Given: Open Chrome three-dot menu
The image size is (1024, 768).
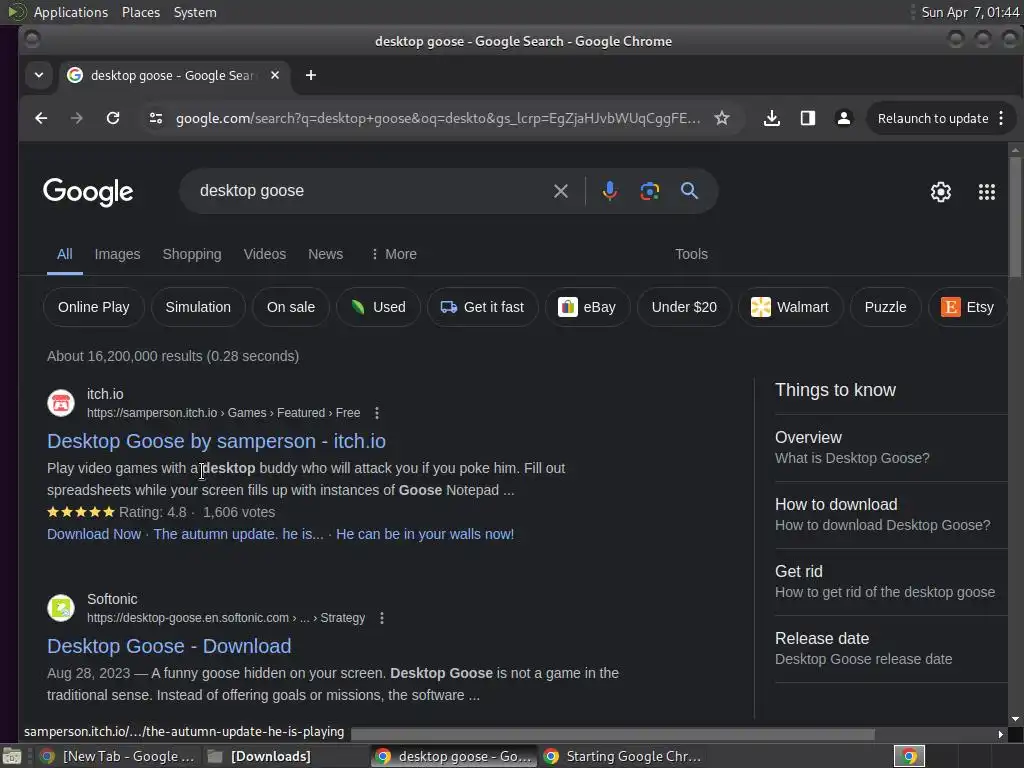Looking at the screenshot, I should 1001,118.
